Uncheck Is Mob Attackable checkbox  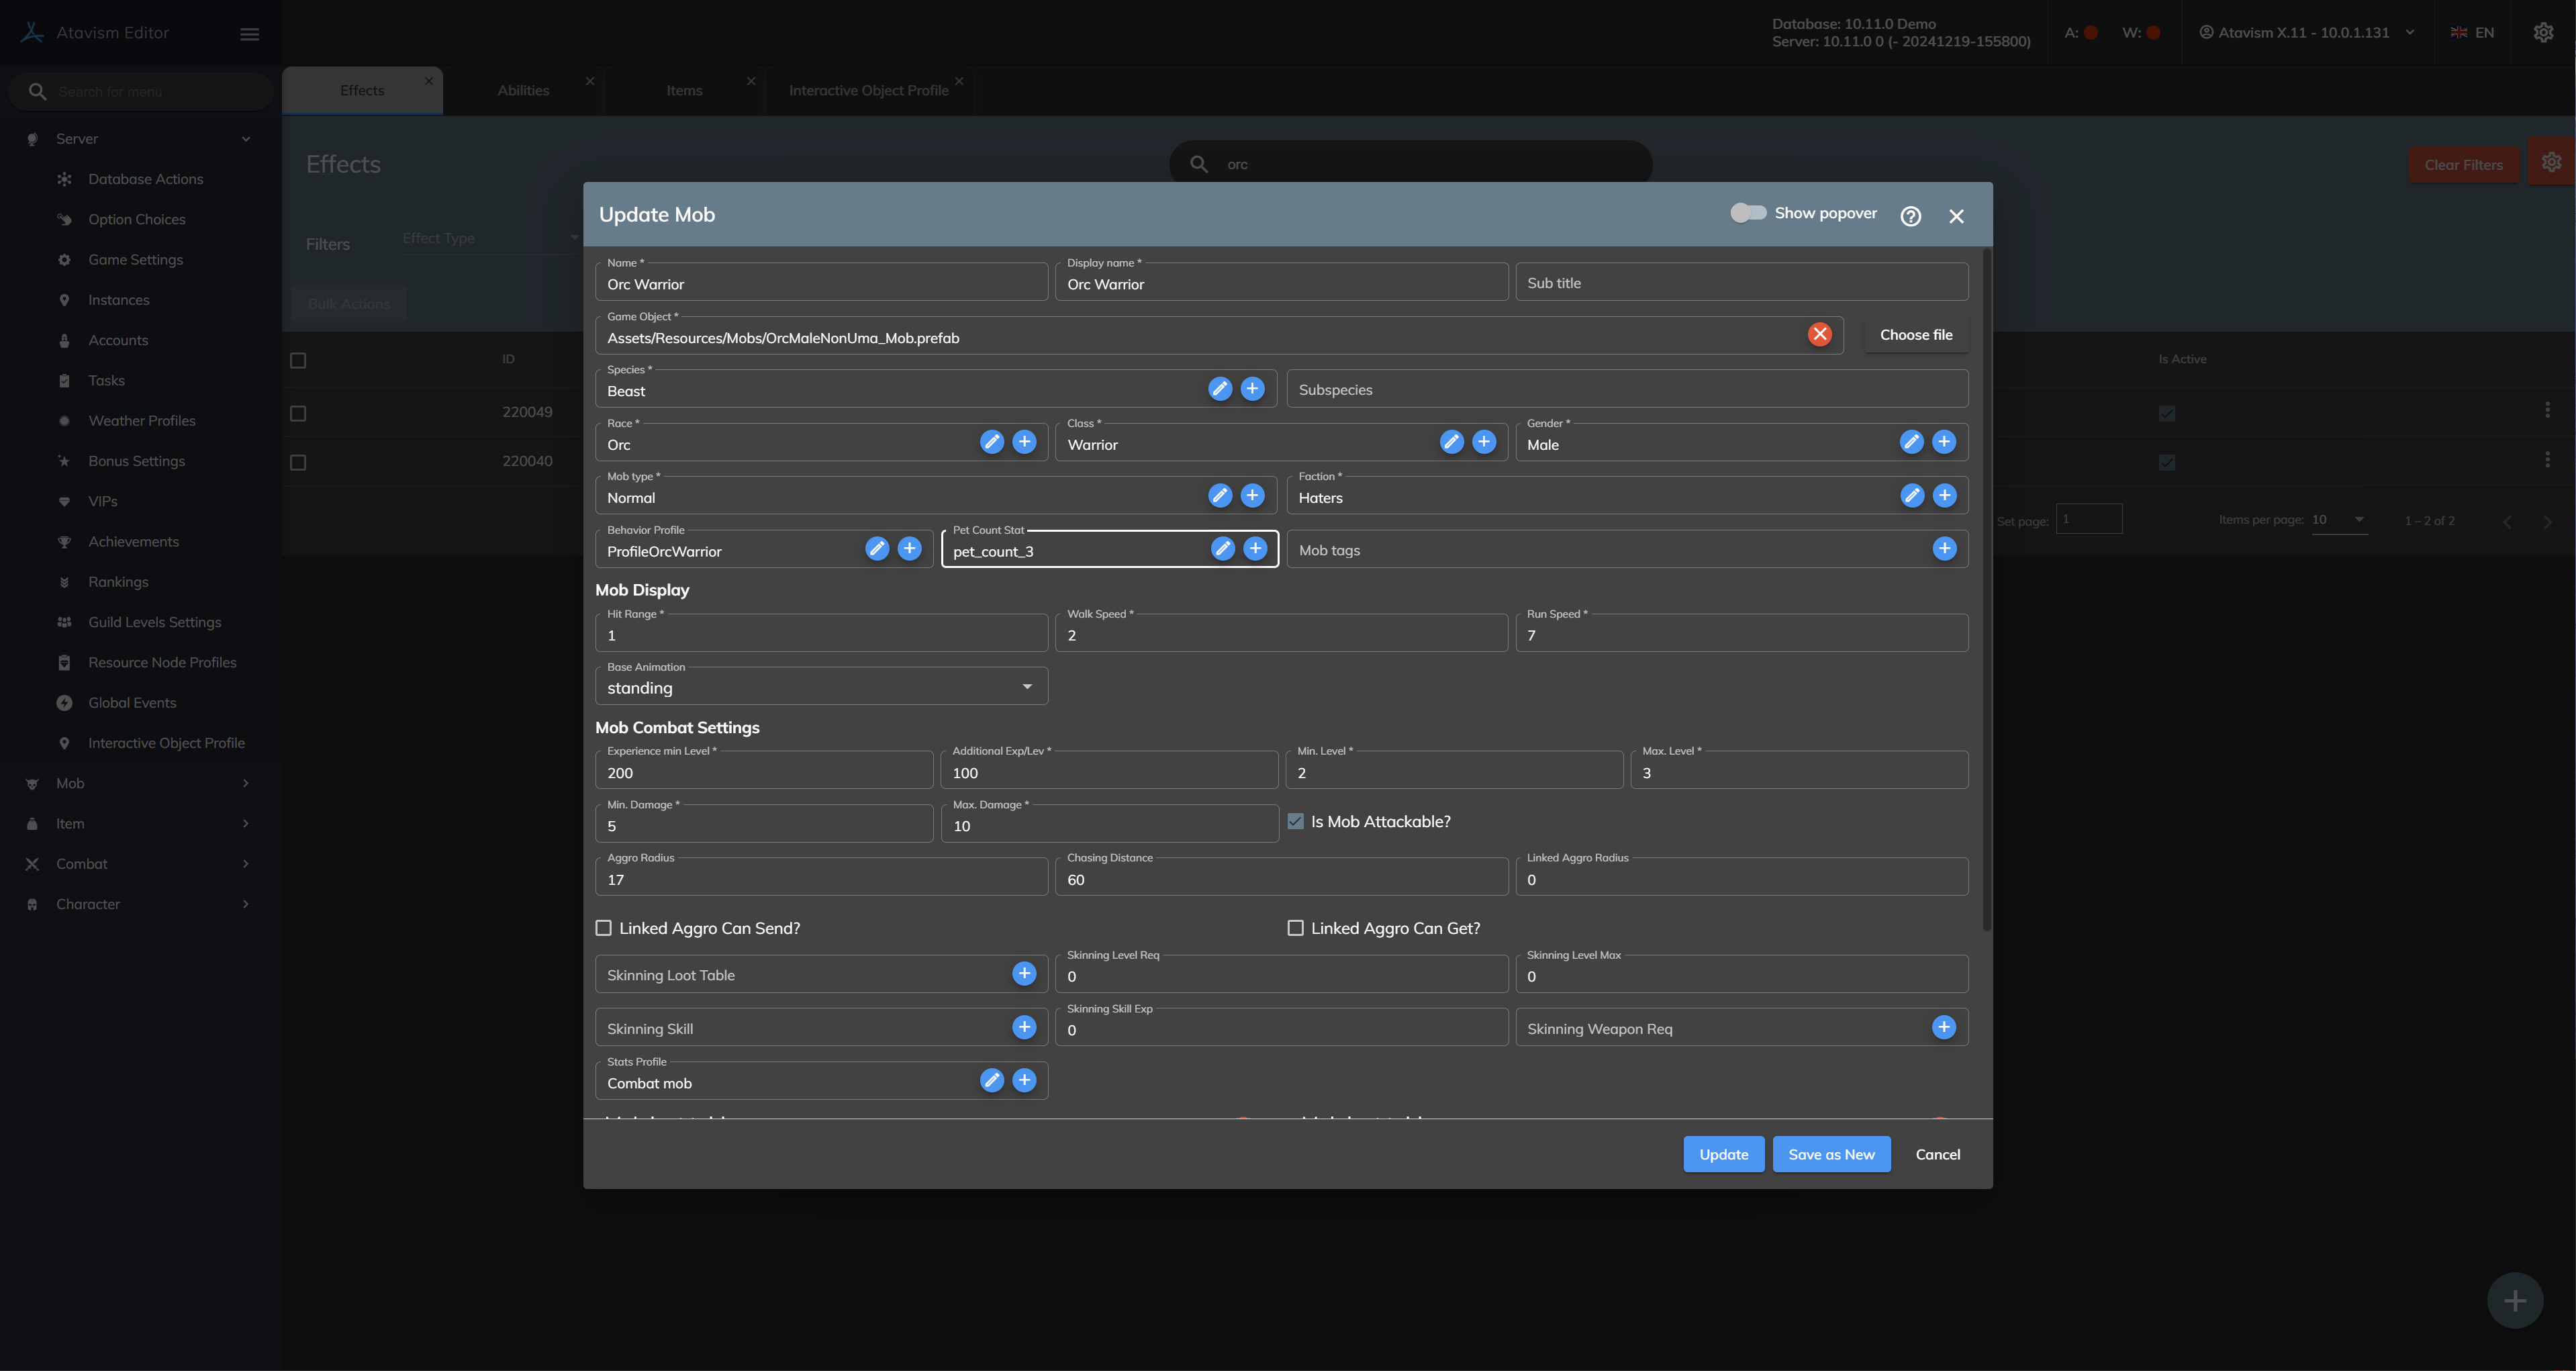tap(1295, 822)
